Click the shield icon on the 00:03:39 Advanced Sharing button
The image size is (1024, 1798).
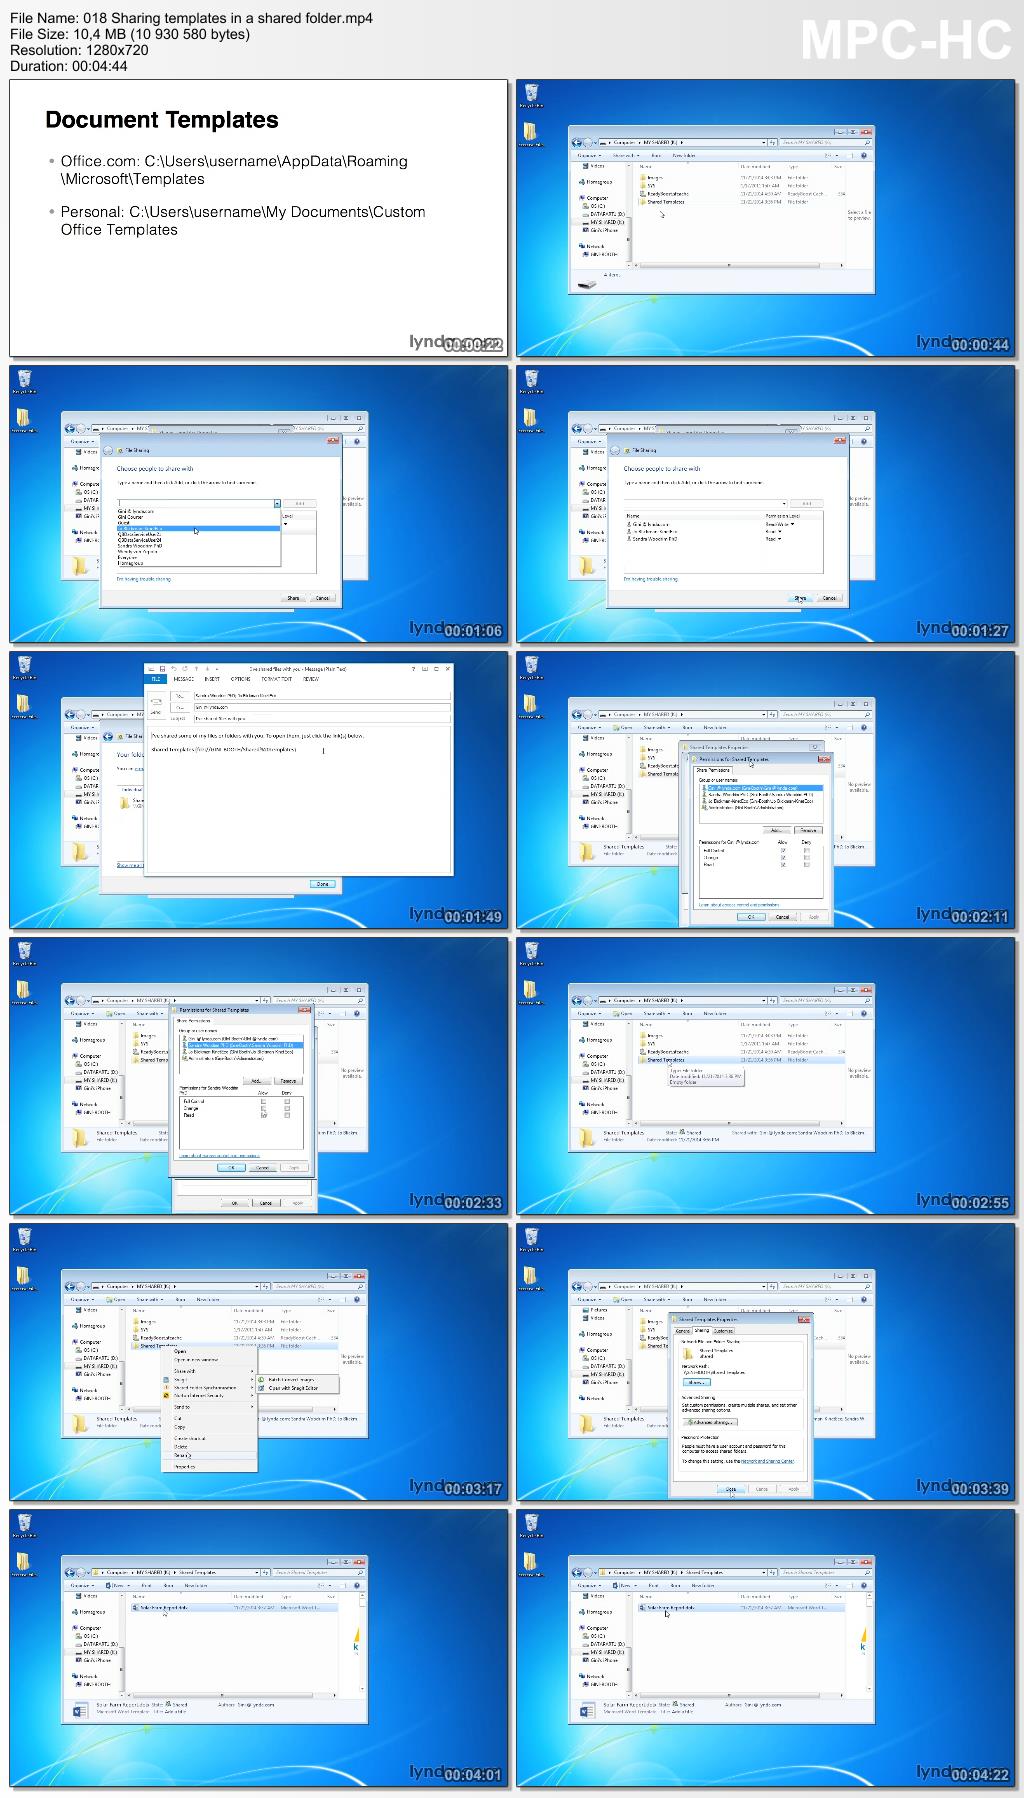[x=690, y=1422]
